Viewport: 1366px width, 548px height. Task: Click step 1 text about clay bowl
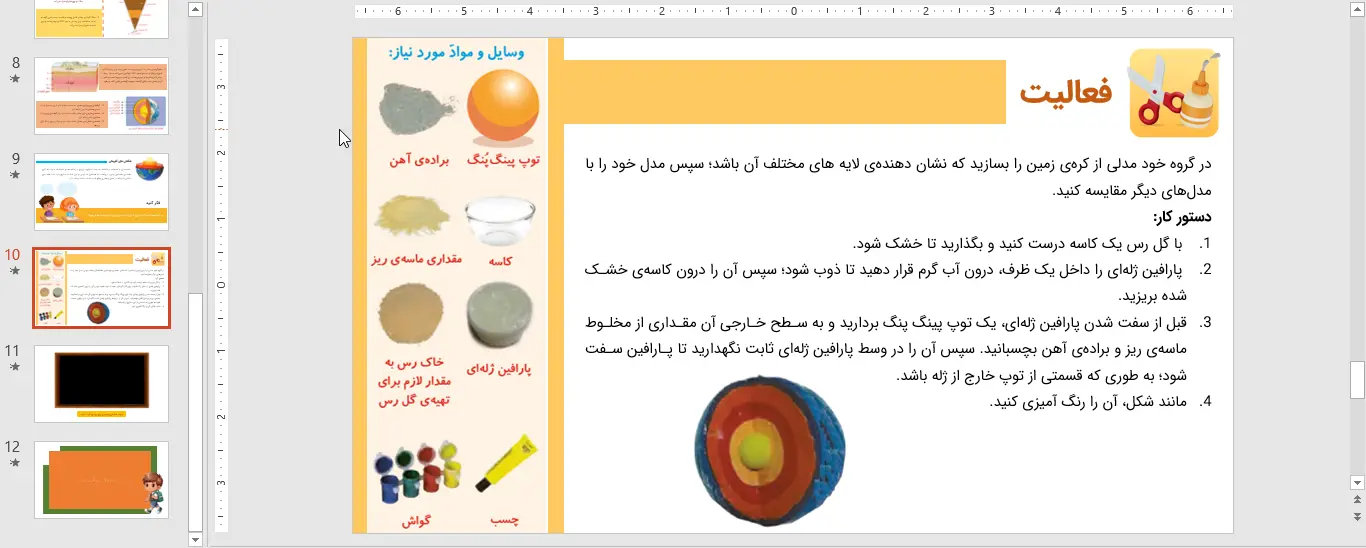[x=1018, y=243]
